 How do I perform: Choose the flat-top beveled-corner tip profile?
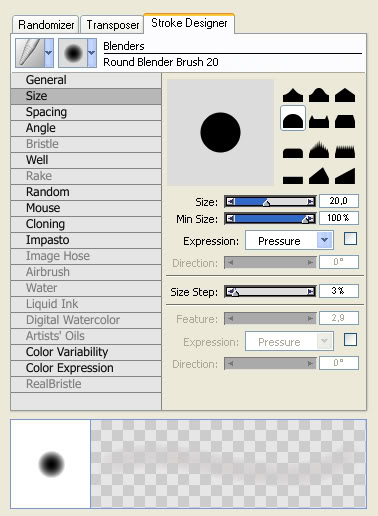pyautogui.click(x=345, y=122)
